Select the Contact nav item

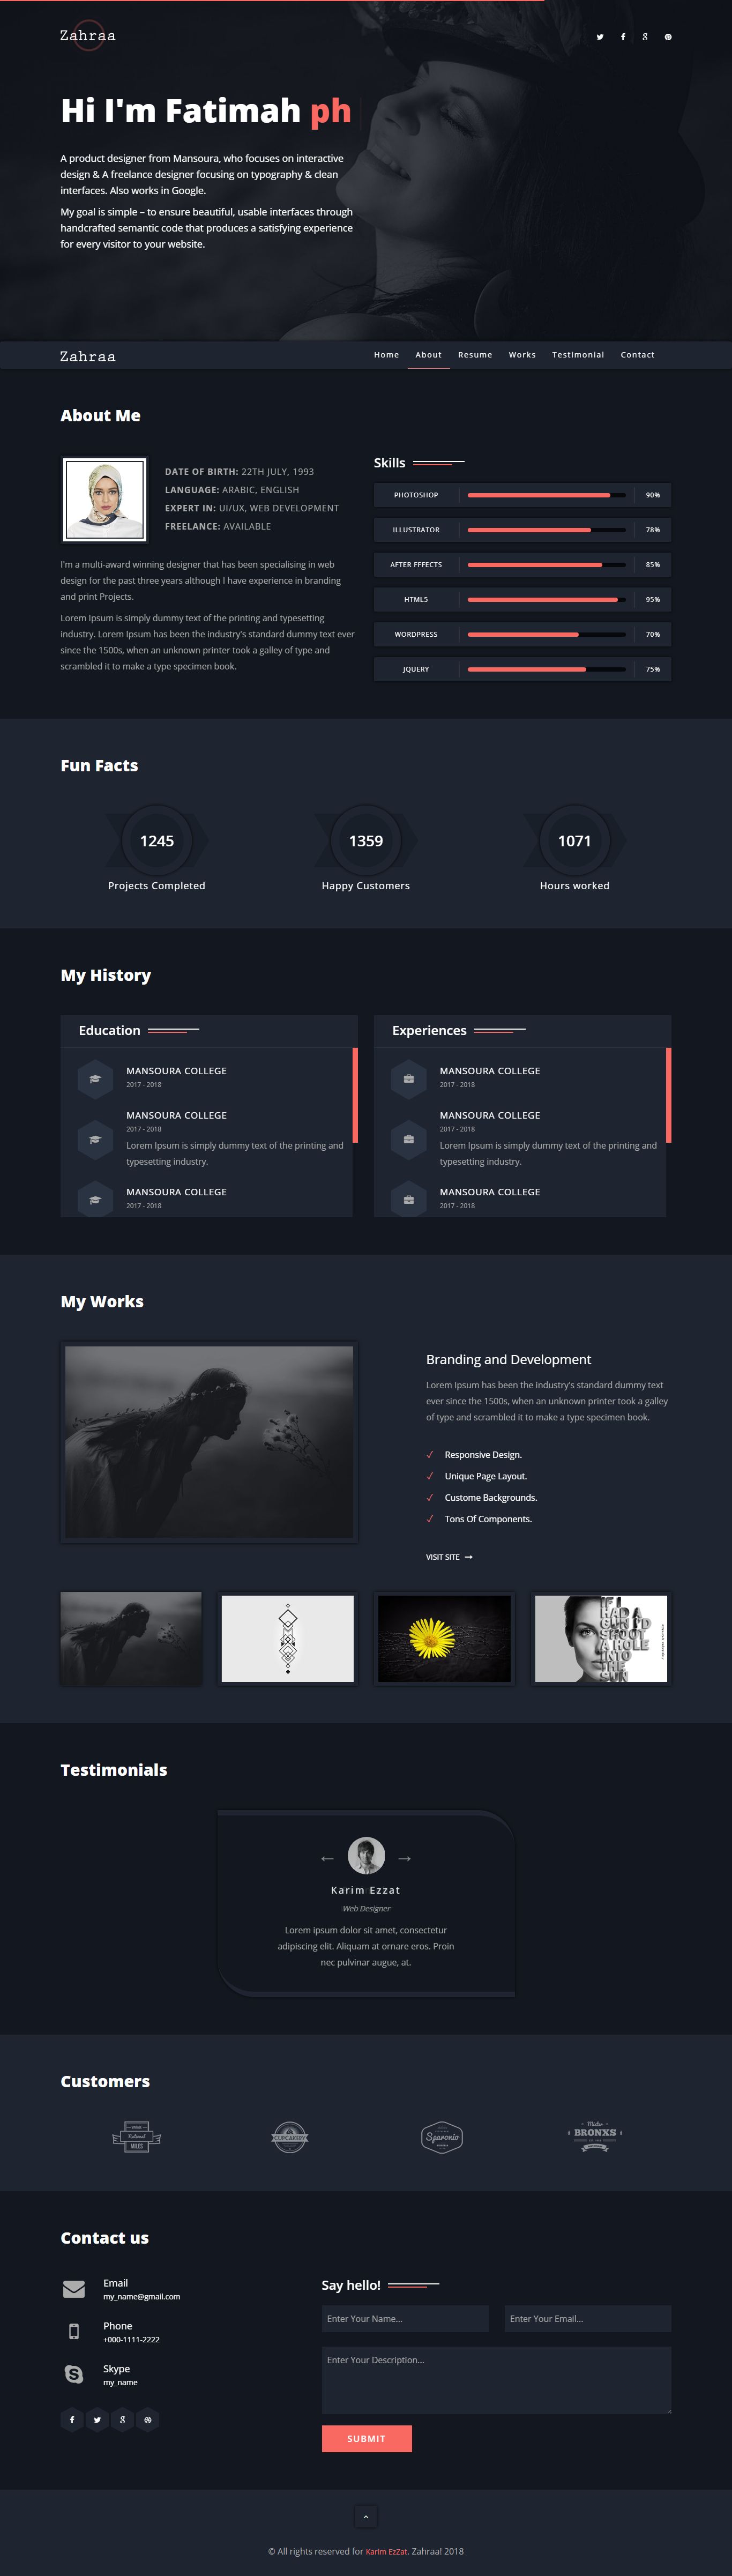tap(637, 355)
